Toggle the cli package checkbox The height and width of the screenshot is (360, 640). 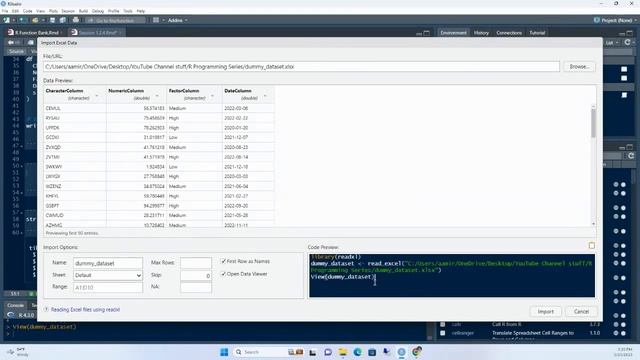[x=442, y=324]
